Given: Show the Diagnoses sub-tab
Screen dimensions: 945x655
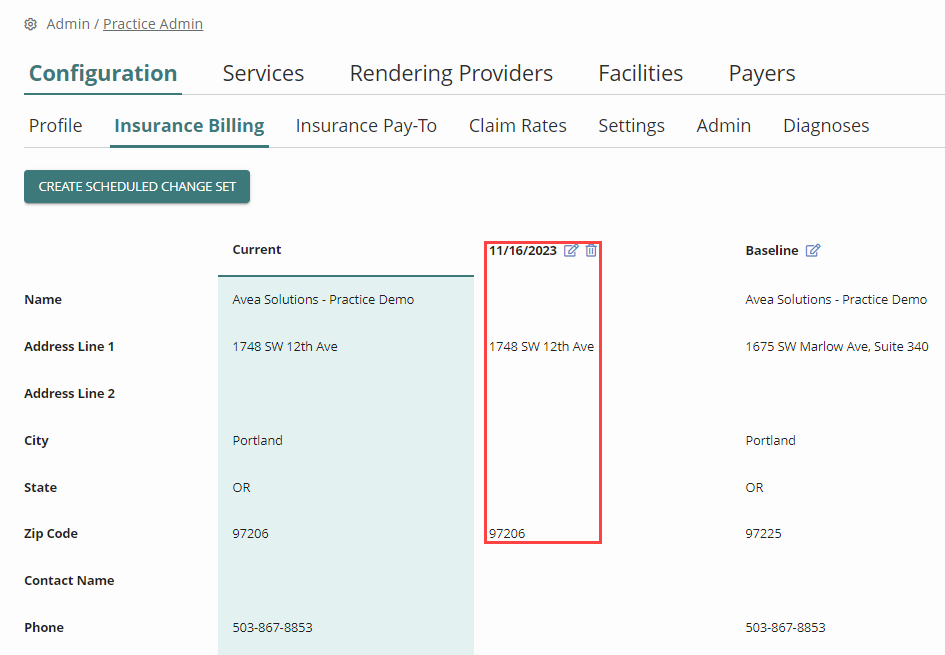Looking at the screenshot, I should 826,126.
